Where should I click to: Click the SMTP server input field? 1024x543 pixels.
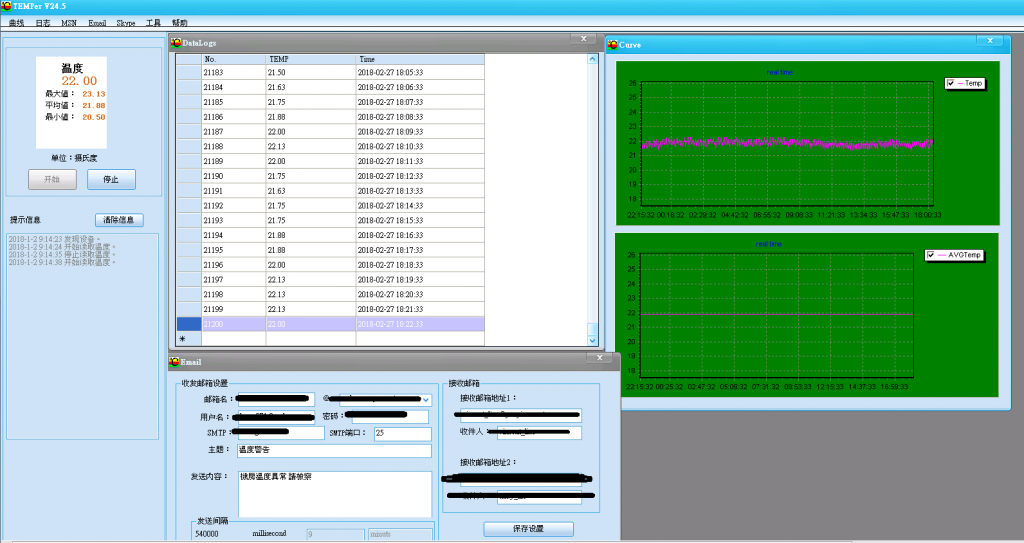pos(280,433)
